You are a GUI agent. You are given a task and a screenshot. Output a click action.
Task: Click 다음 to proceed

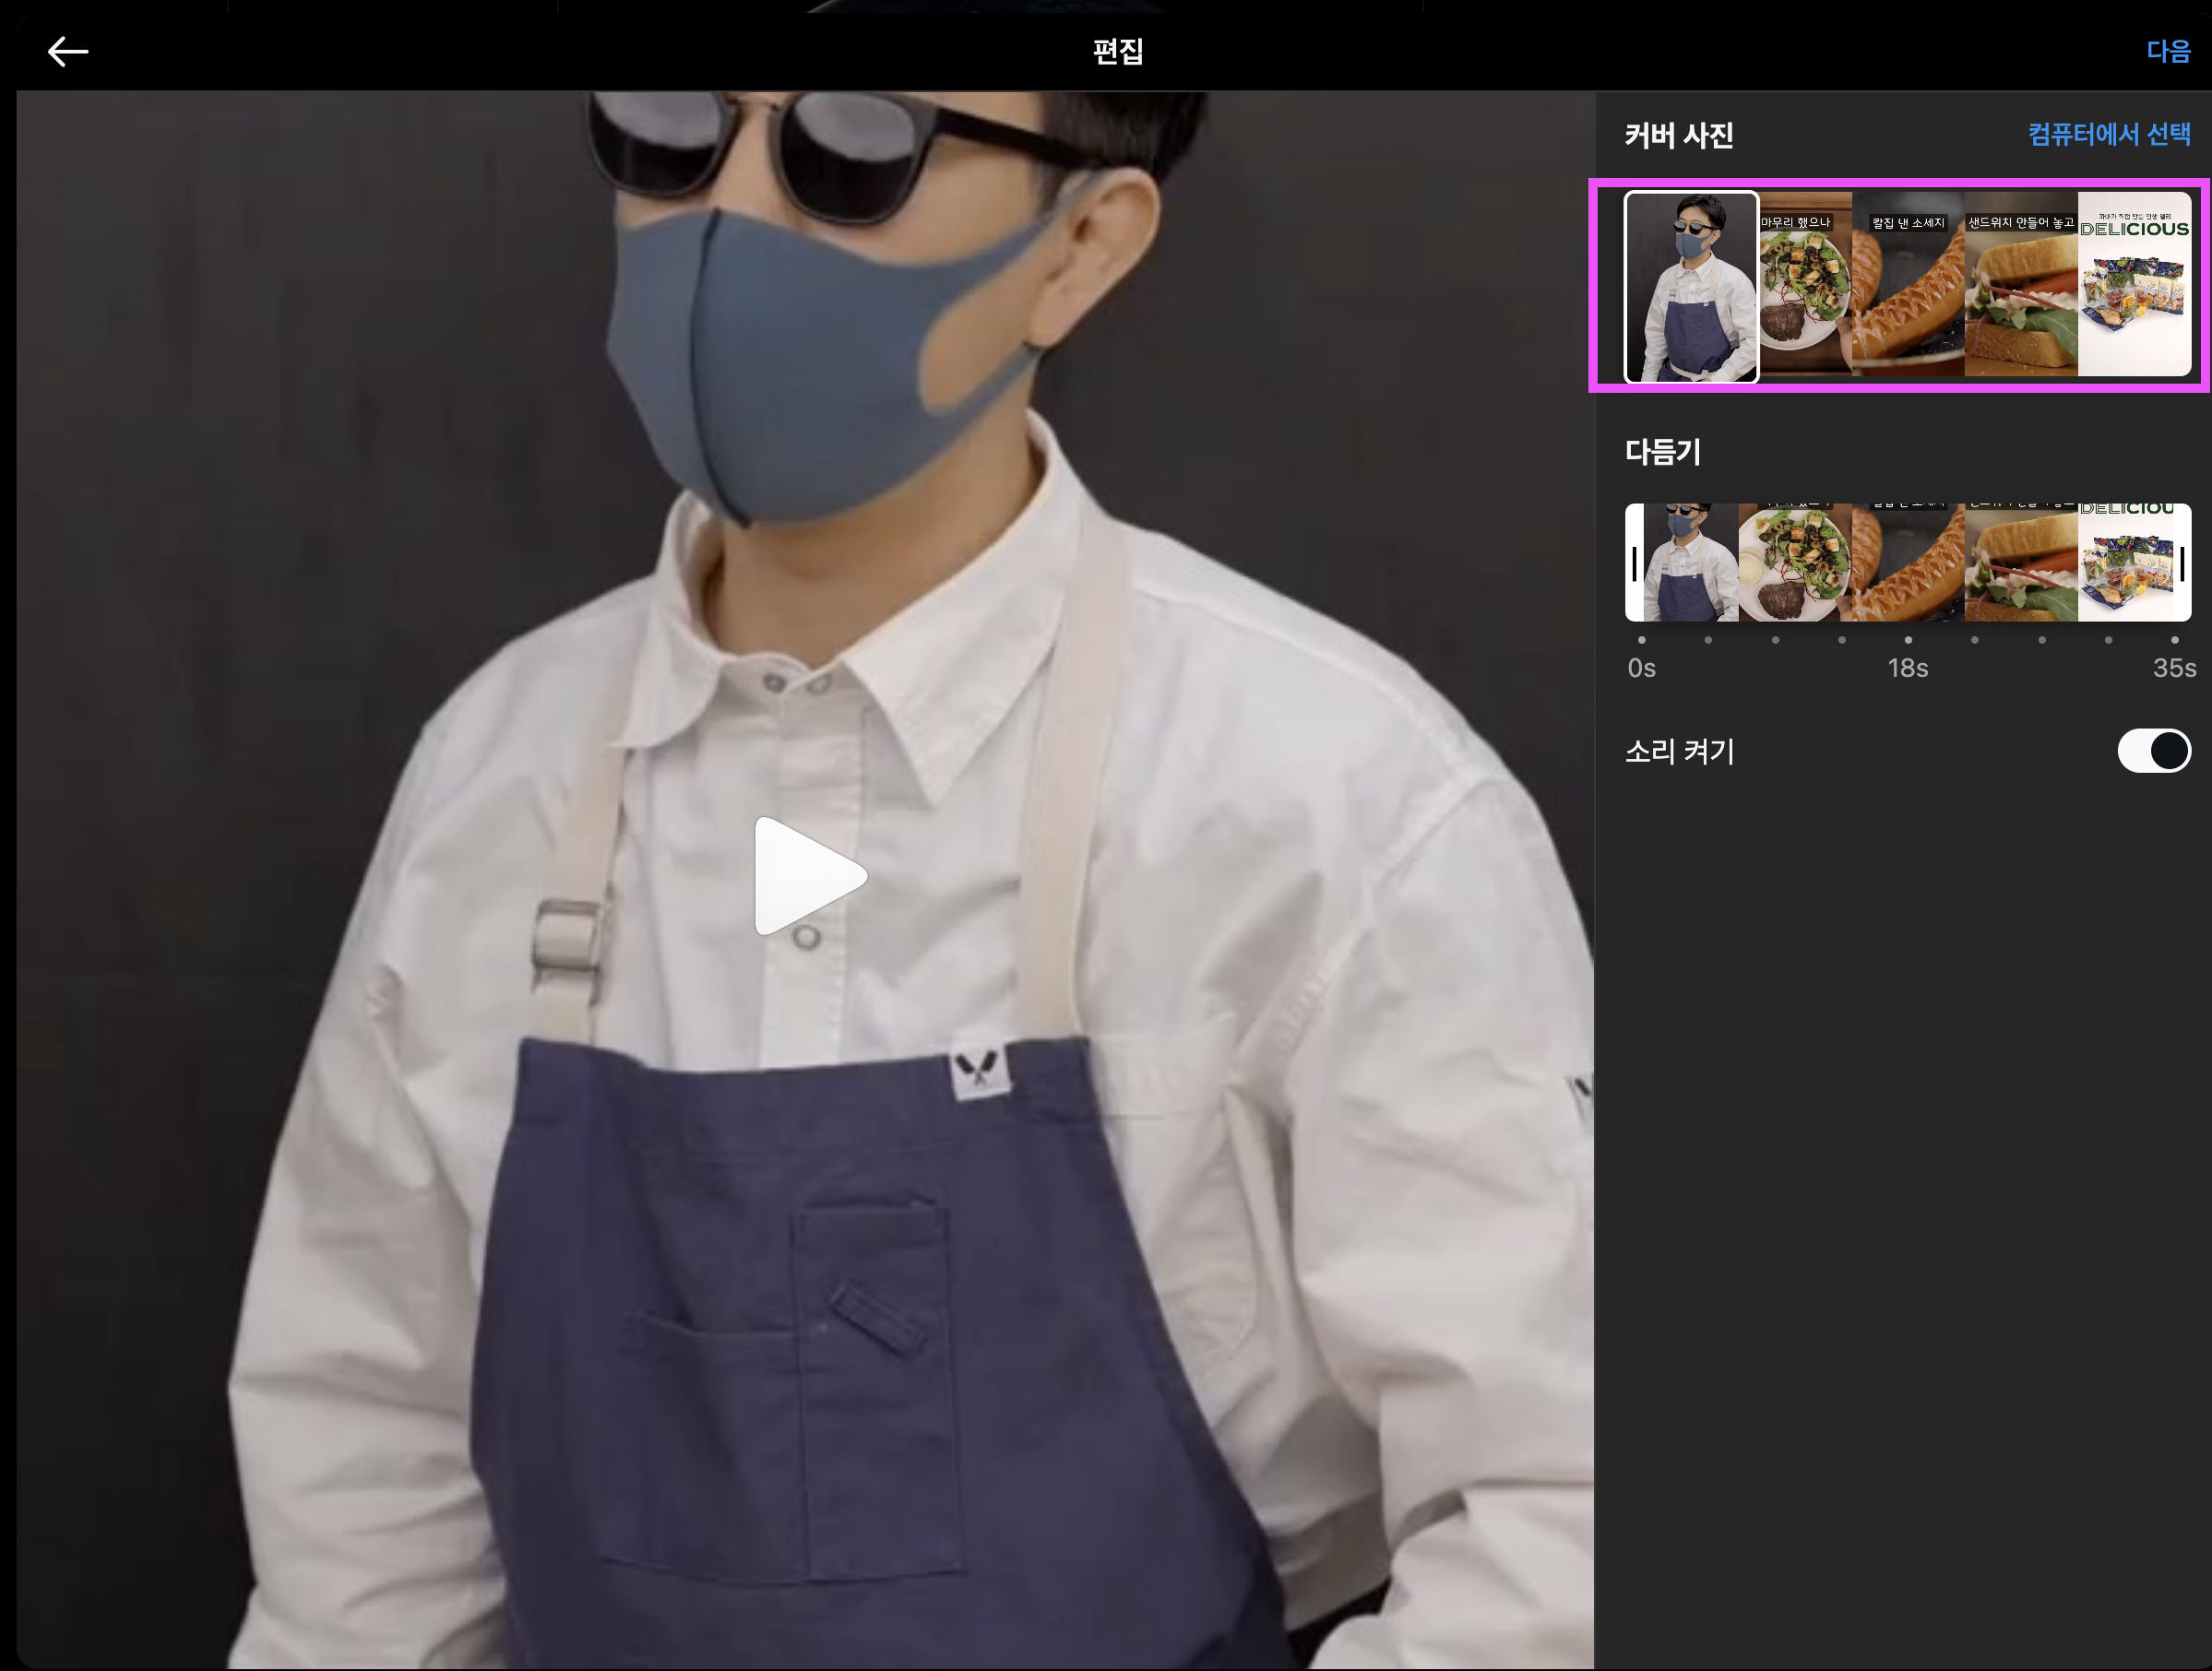[x=2167, y=52]
